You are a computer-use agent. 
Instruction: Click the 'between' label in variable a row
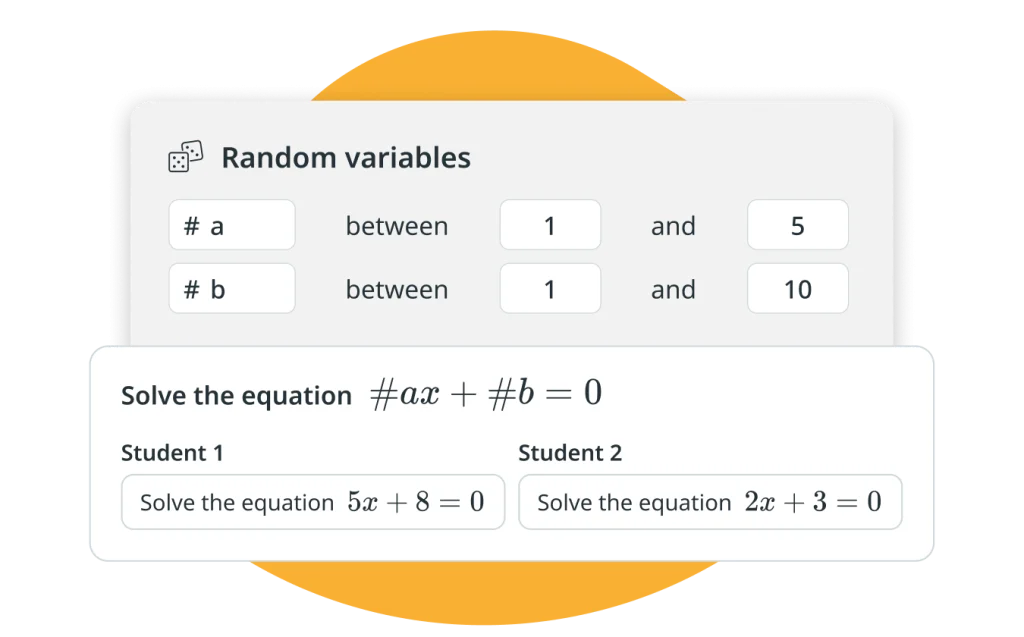pyautogui.click(x=397, y=226)
